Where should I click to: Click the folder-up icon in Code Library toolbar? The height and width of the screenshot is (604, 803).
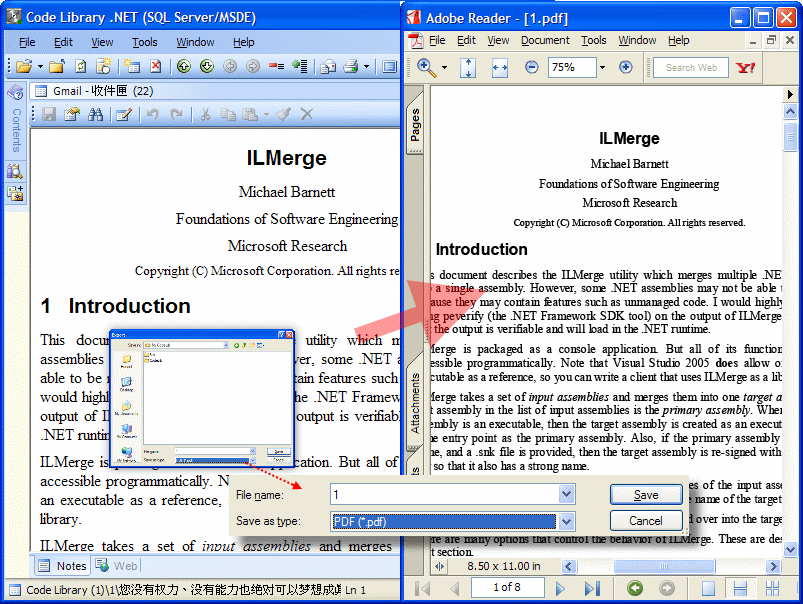point(57,66)
